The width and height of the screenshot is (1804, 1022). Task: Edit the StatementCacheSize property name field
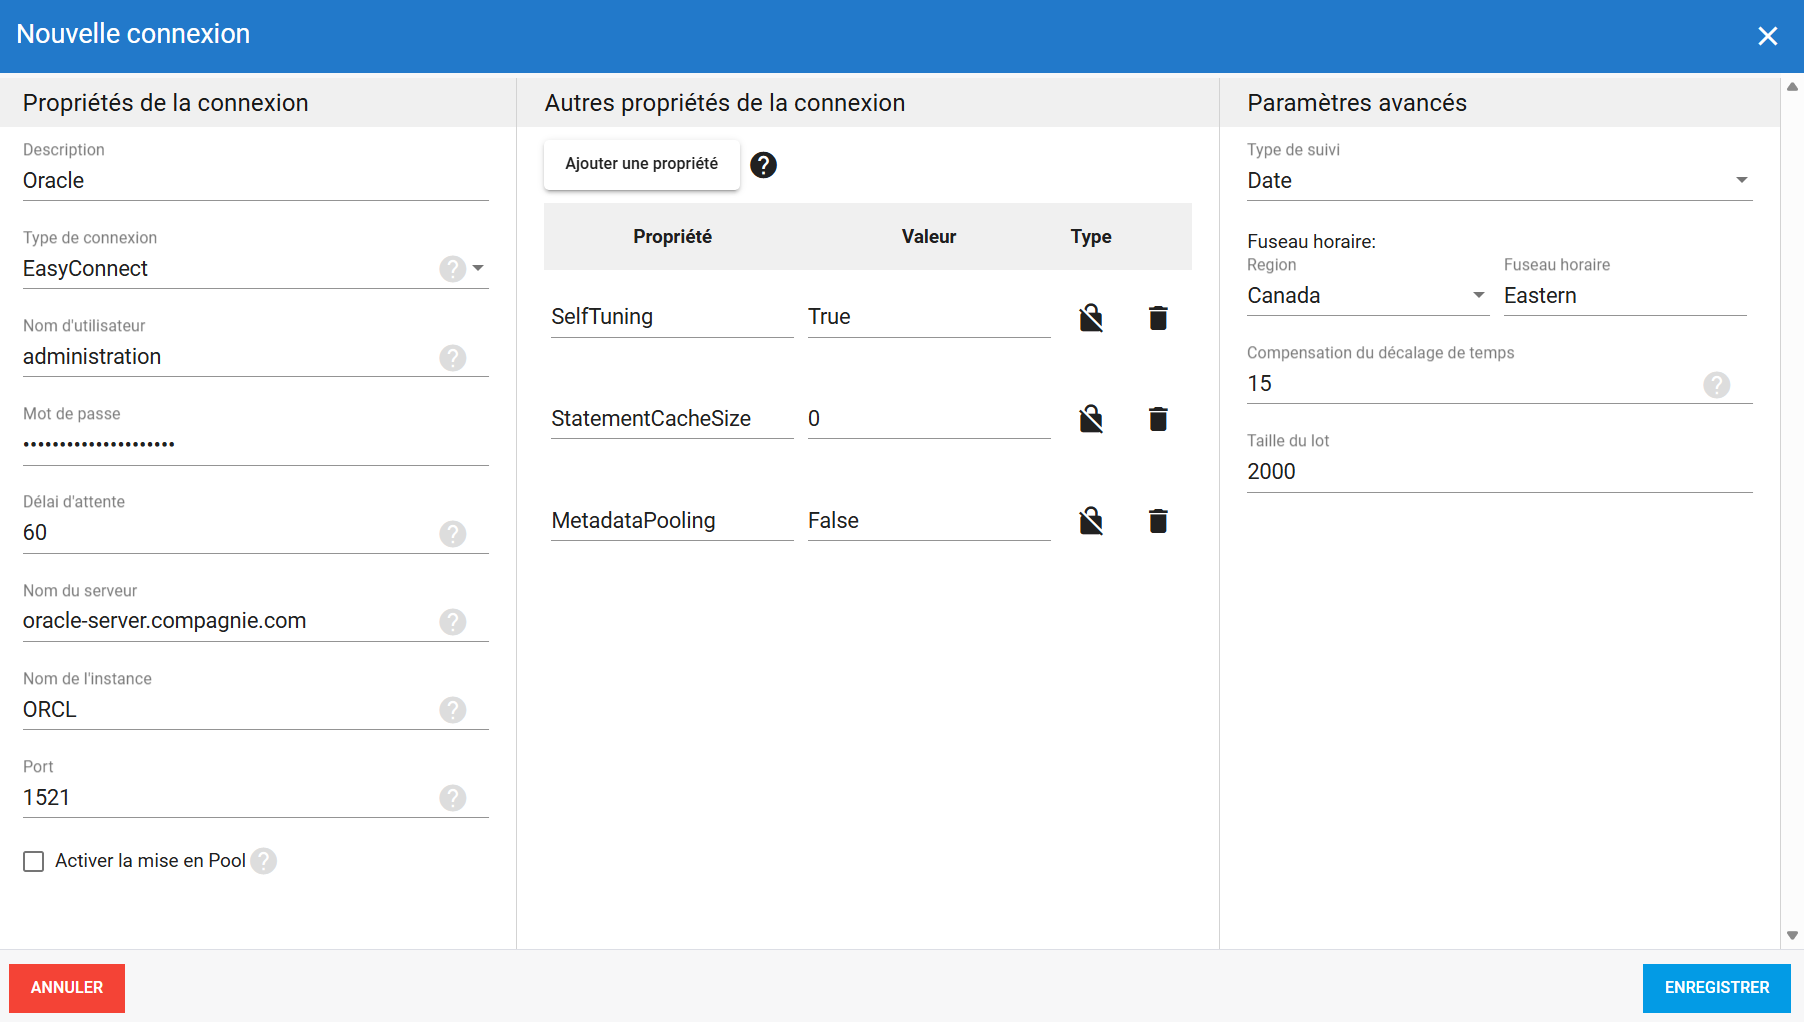click(x=672, y=419)
